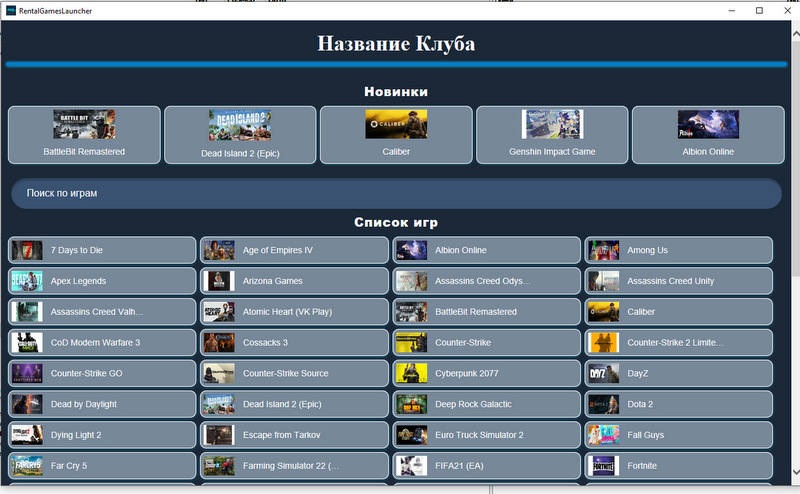Select Euro Truck Simulator 2 in list

[487, 435]
